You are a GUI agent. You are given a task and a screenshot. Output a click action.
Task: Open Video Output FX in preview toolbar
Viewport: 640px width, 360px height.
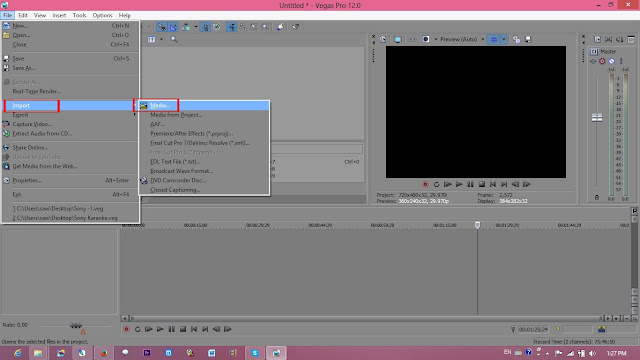412,40
